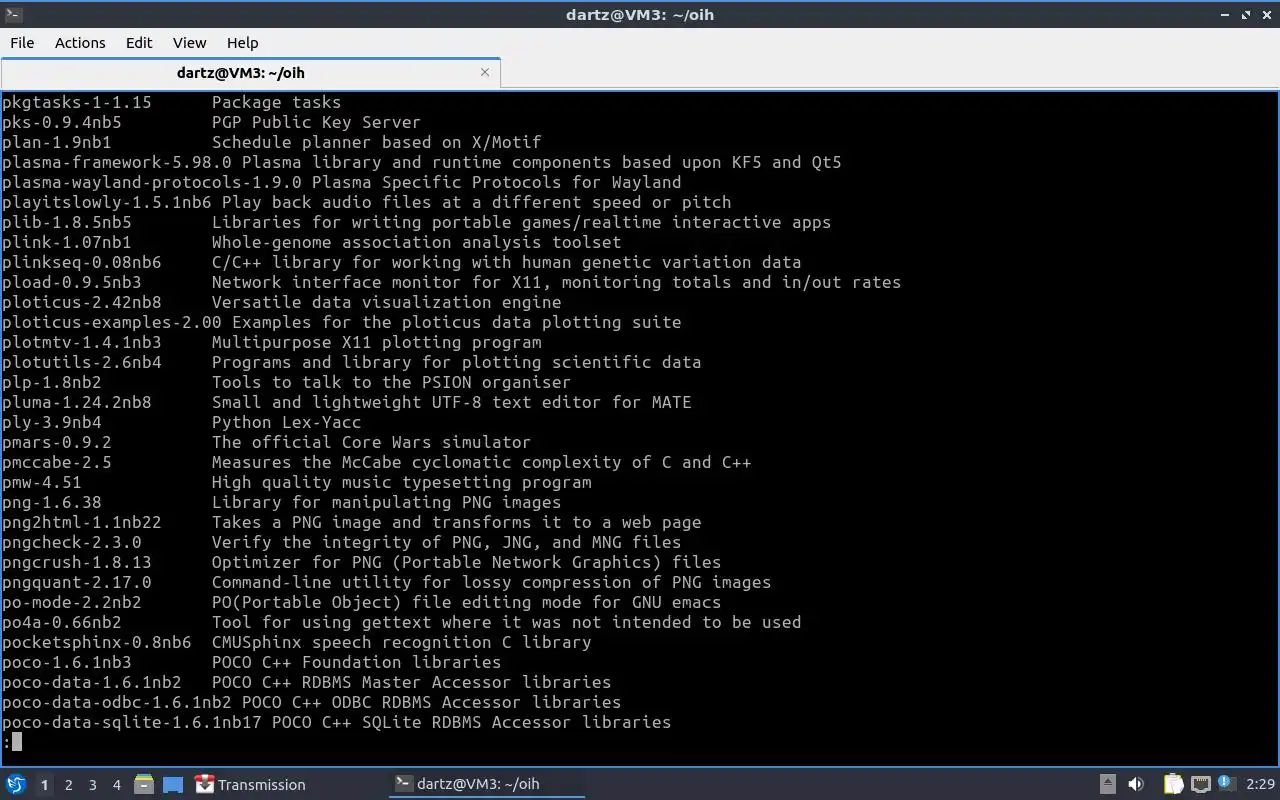Viewport: 1280px width, 800px height.
Task: Open the Edit menu
Action: [x=139, y=42]
